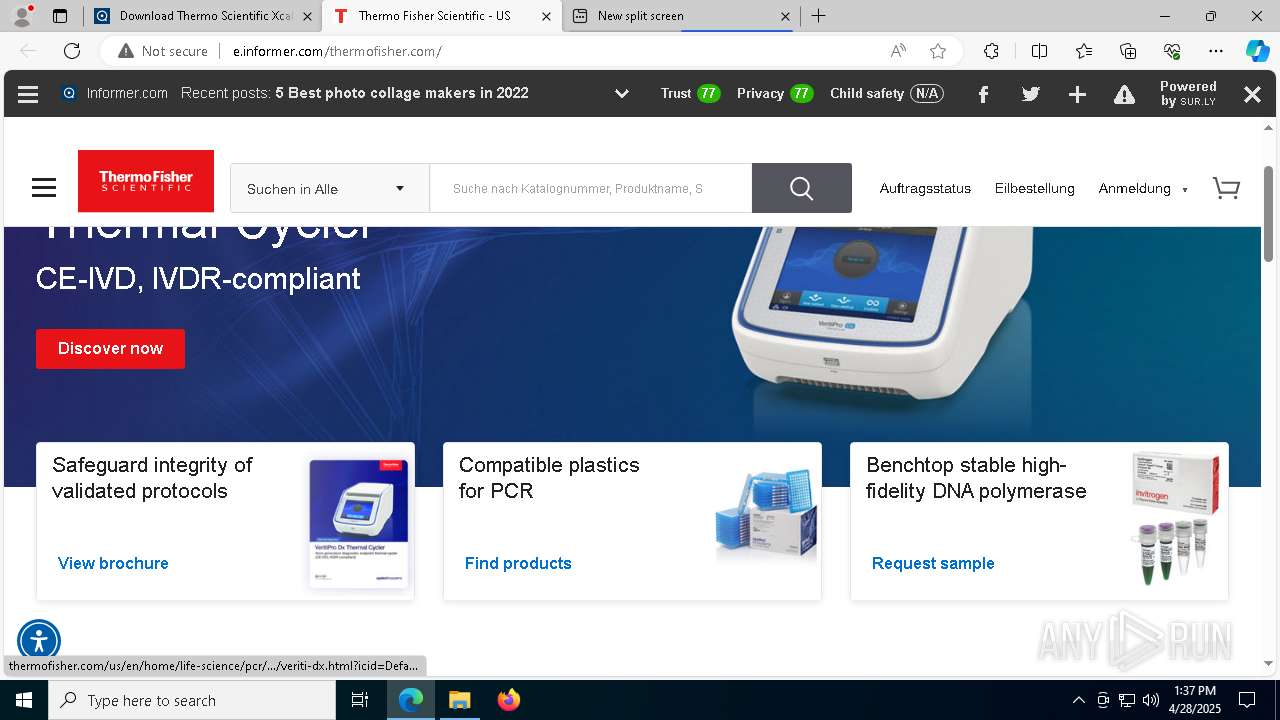Open the shopping cart icon
Image resolution: width=1280 pixels, height=720 pixels.
[x=1226, y=188]
